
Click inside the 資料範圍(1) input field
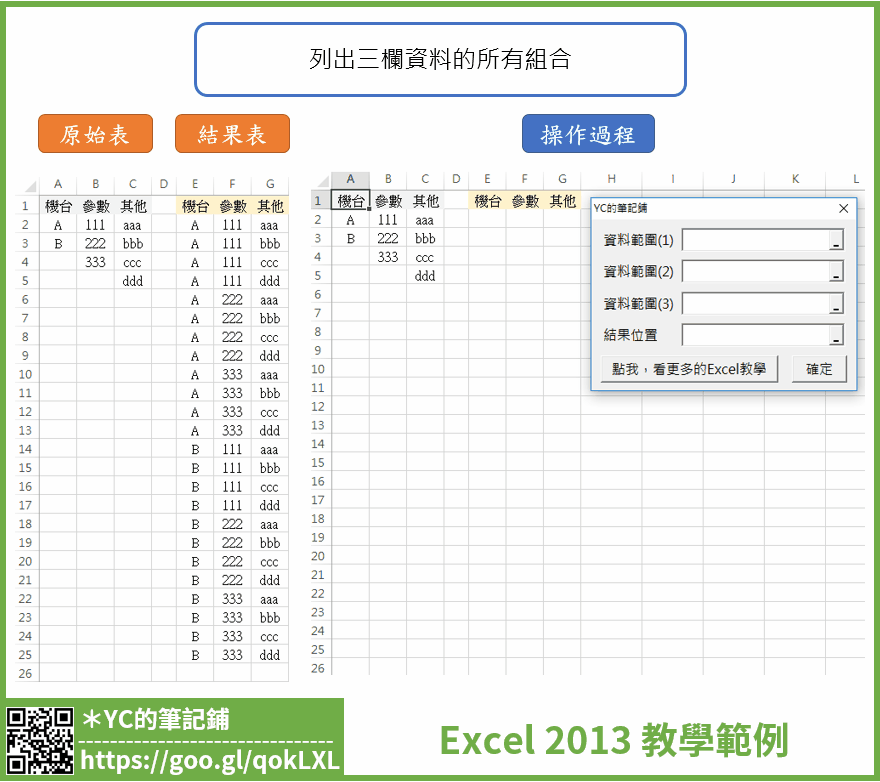755,240
